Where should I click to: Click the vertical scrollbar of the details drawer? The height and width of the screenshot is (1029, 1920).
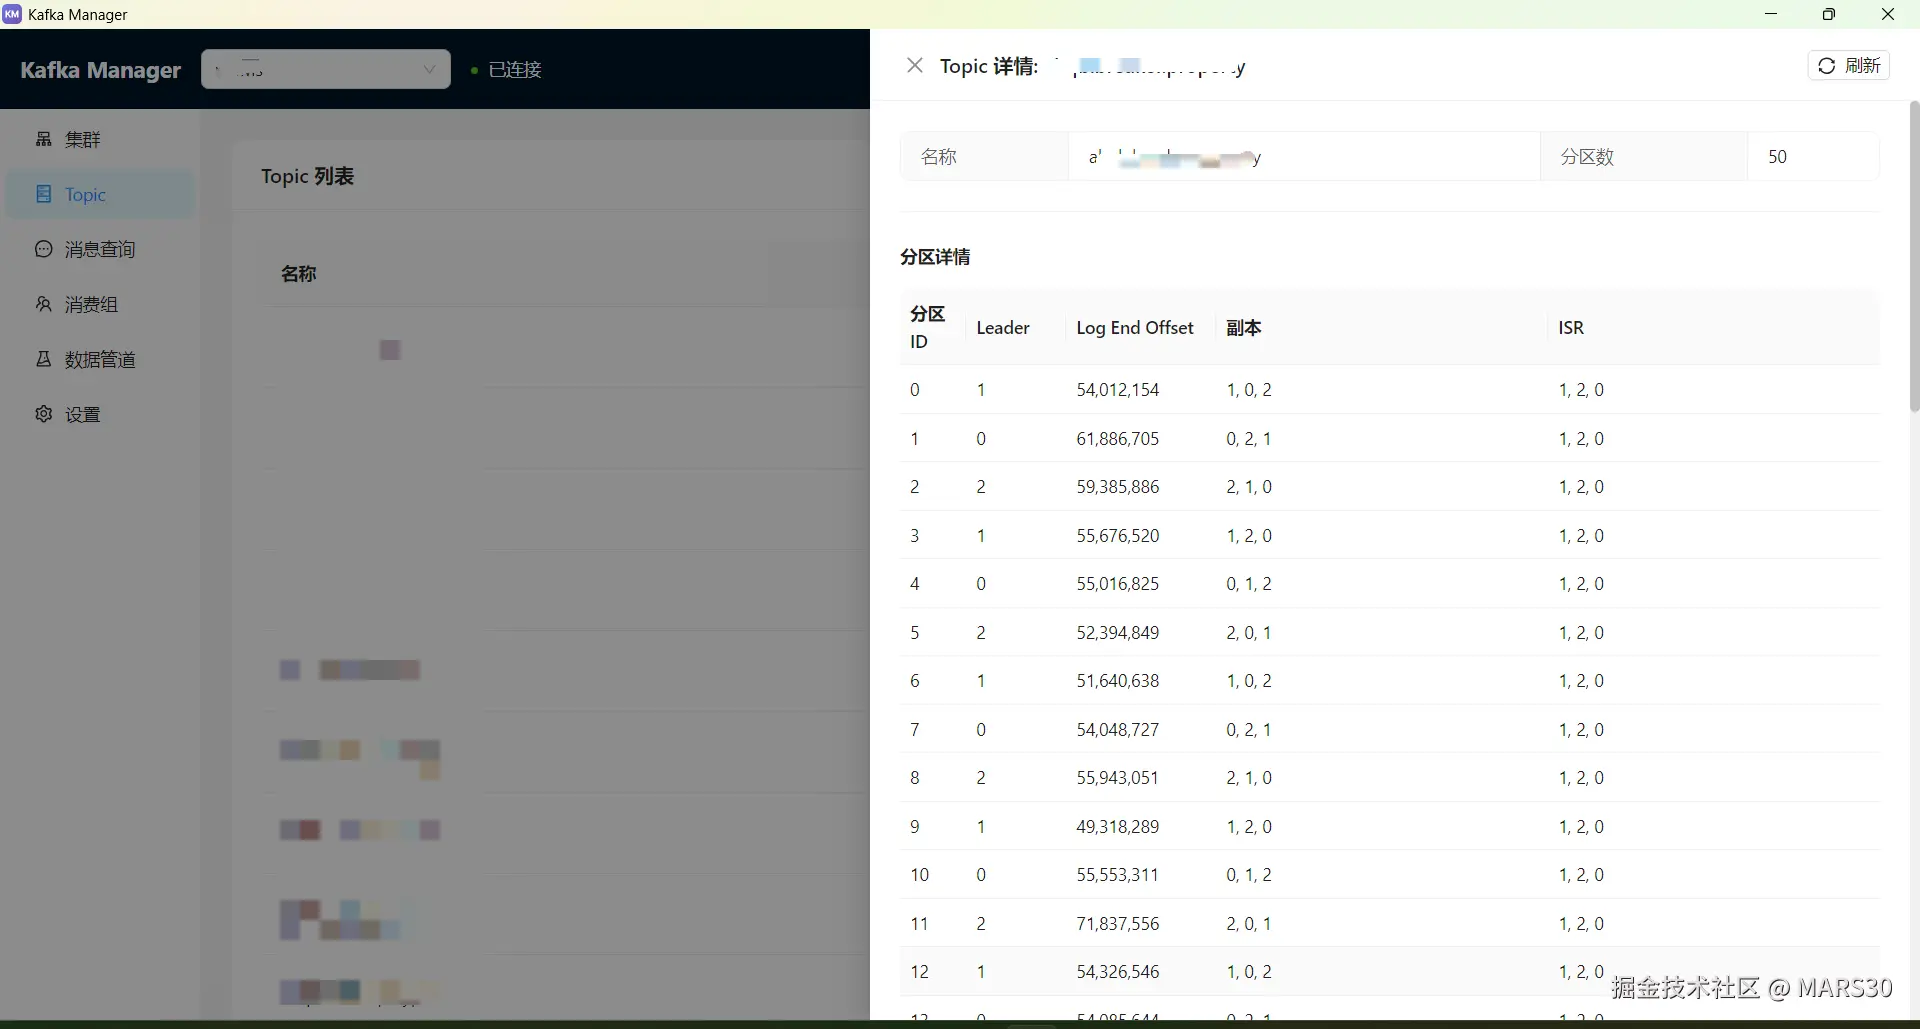(1914, 256)
